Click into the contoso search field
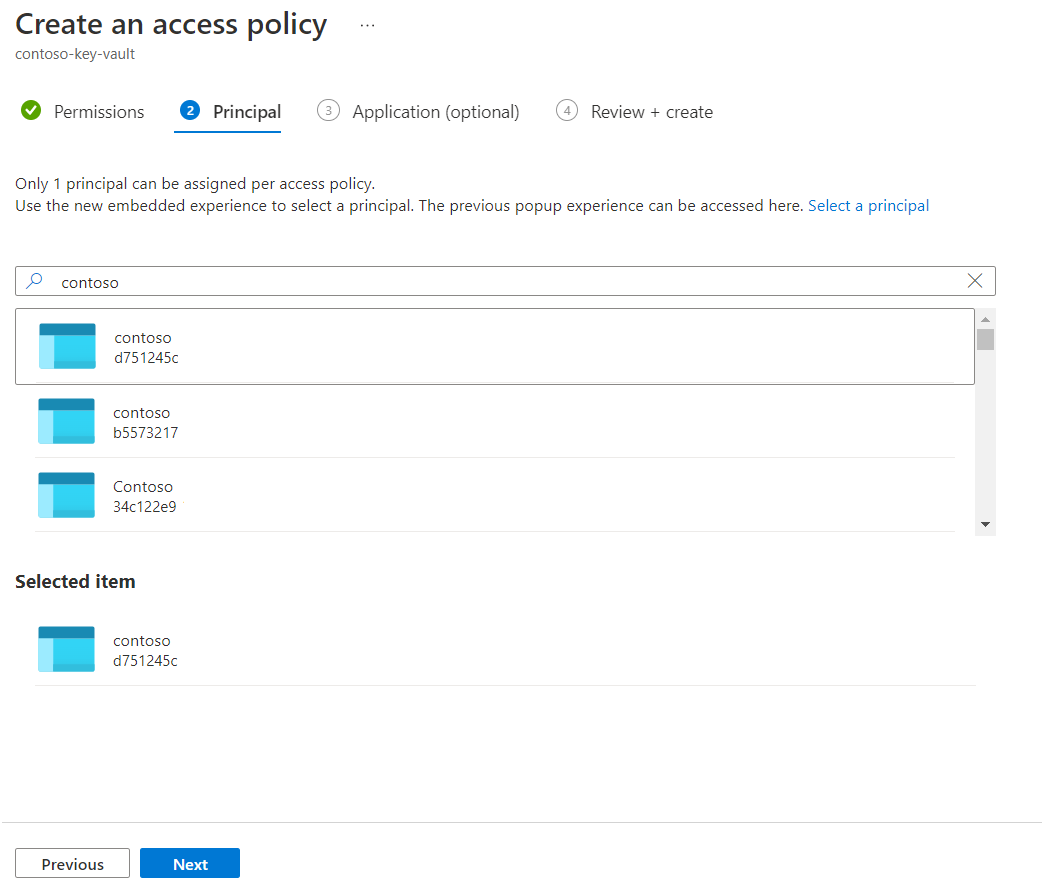The width and height of the screenshot is (1044, 891). pyautogui.click(x=505, y=281)
